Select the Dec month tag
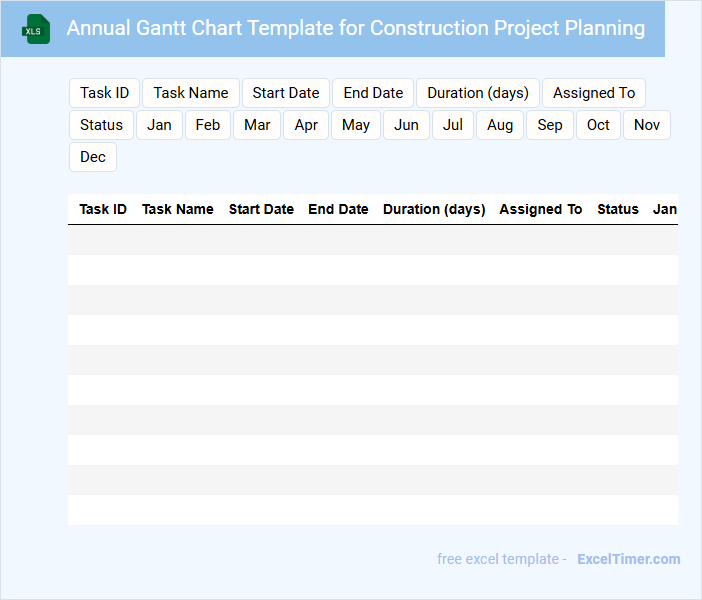 pyautogui.click(x=93, y=157)
